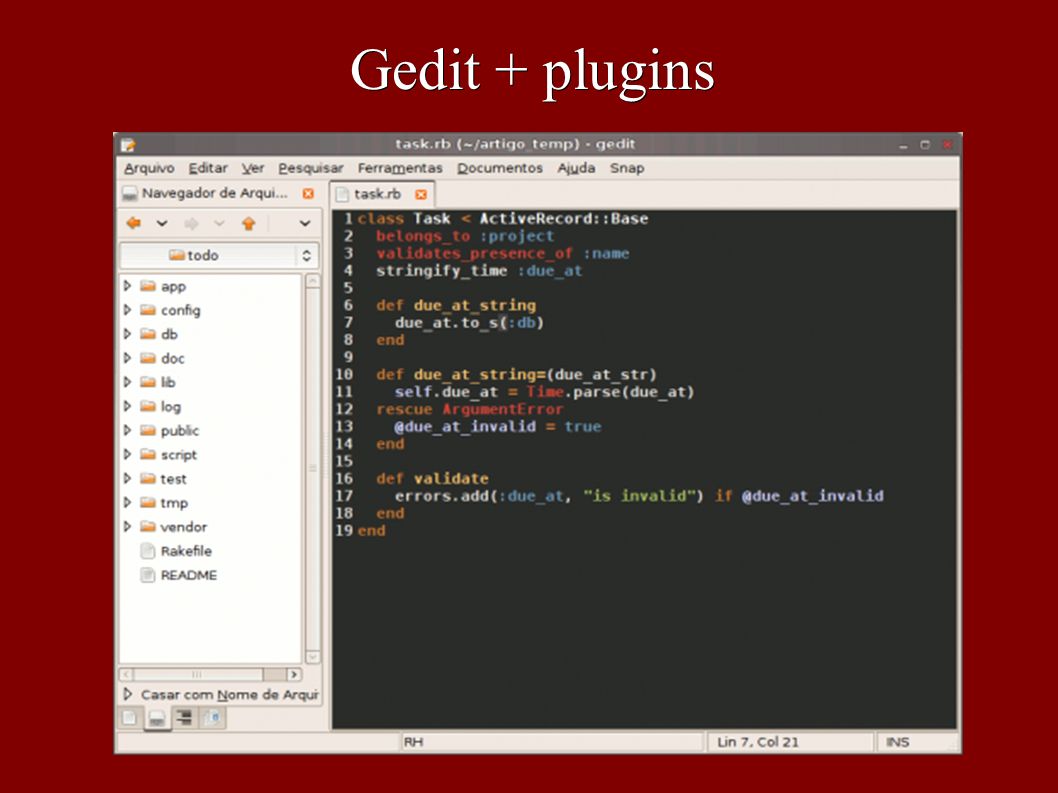This screenshot has height=793, width=1058.
Task: Show the fourth side panel tab icon
Action: (x=213, y=717)
